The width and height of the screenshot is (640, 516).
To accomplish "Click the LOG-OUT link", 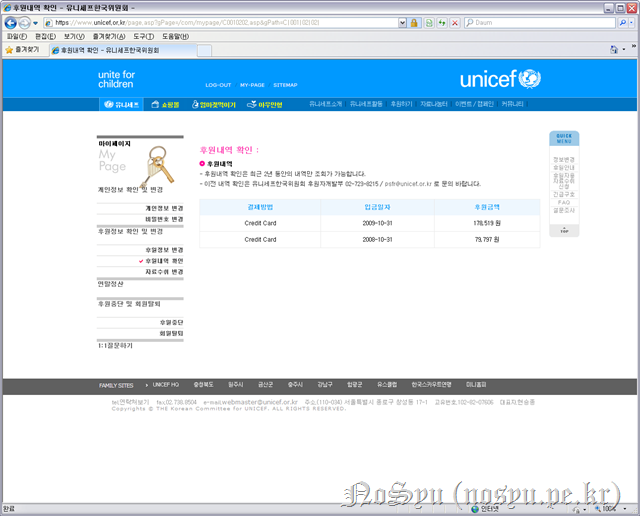I will tap(218, 85).
